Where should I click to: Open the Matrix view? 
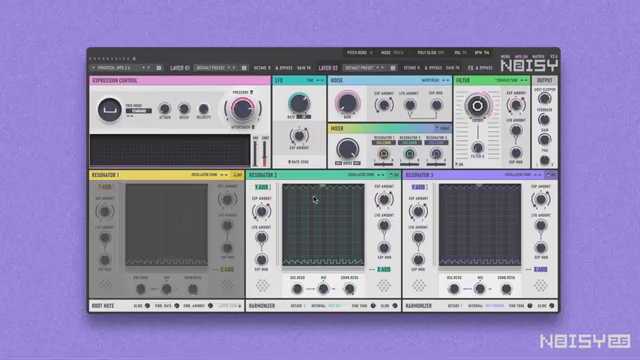point(538,57)
